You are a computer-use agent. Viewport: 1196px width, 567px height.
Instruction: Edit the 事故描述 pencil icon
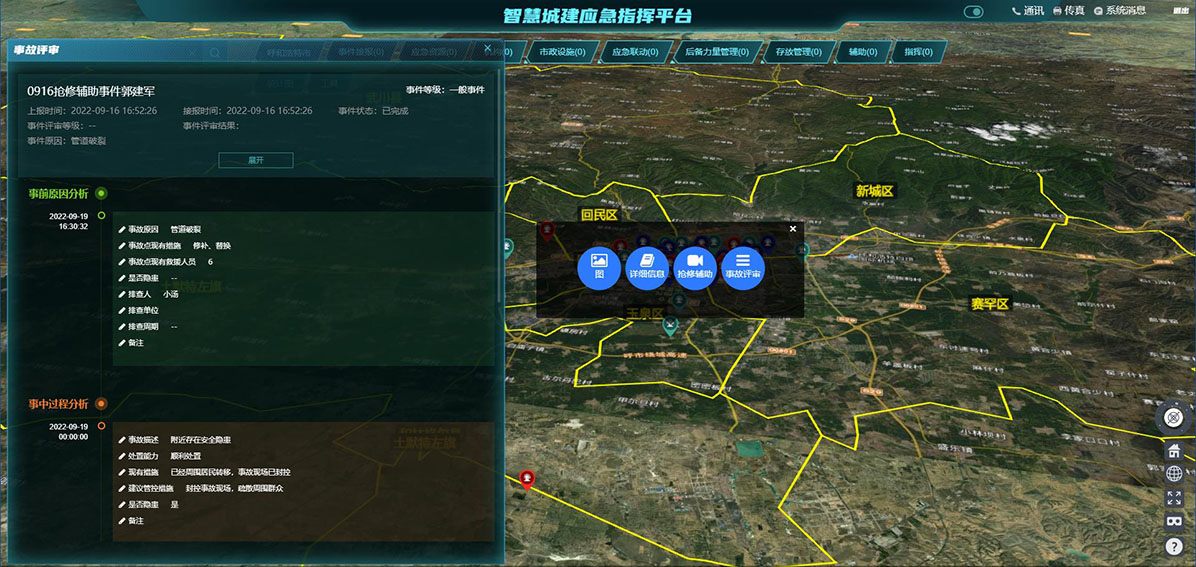(123, 440)
